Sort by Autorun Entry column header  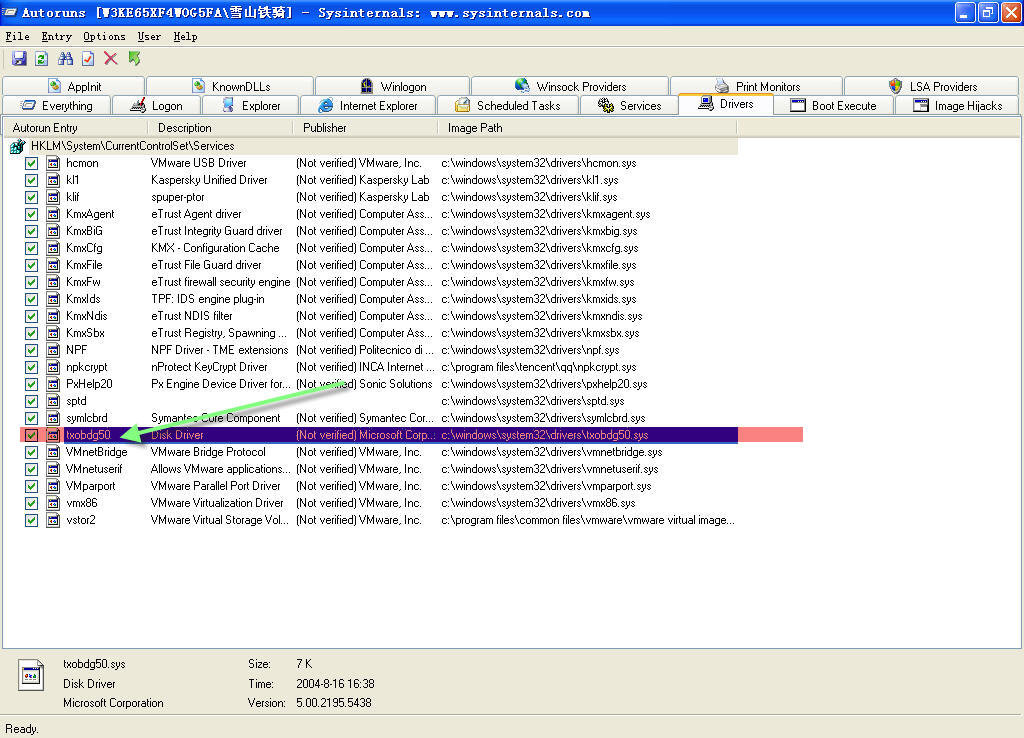click(76, 128)
